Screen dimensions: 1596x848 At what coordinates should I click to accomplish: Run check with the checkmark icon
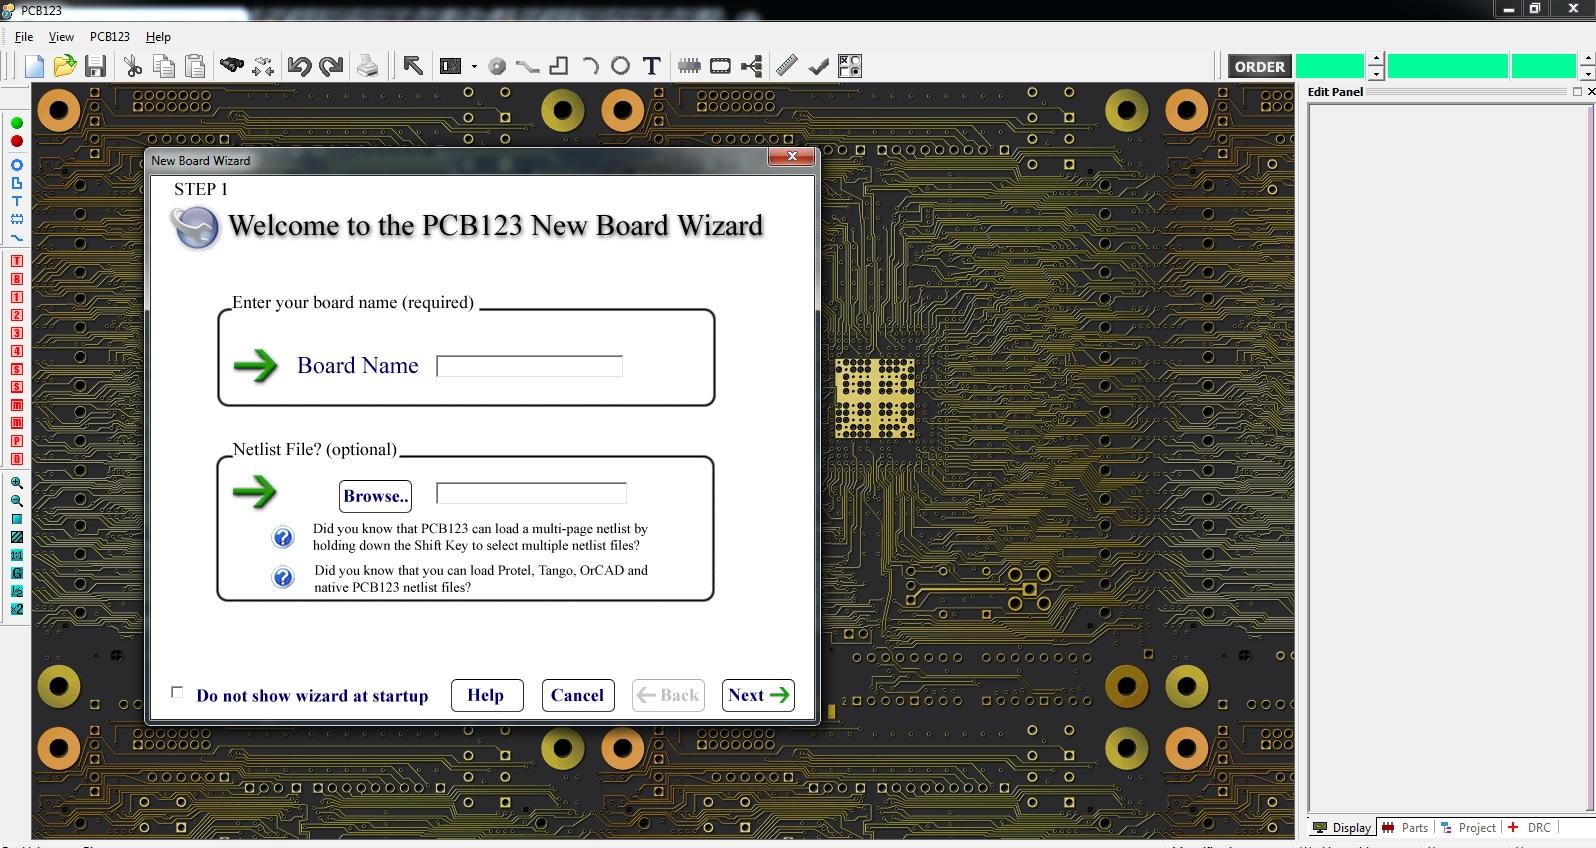pyautogui.click(x=818, y=66)
